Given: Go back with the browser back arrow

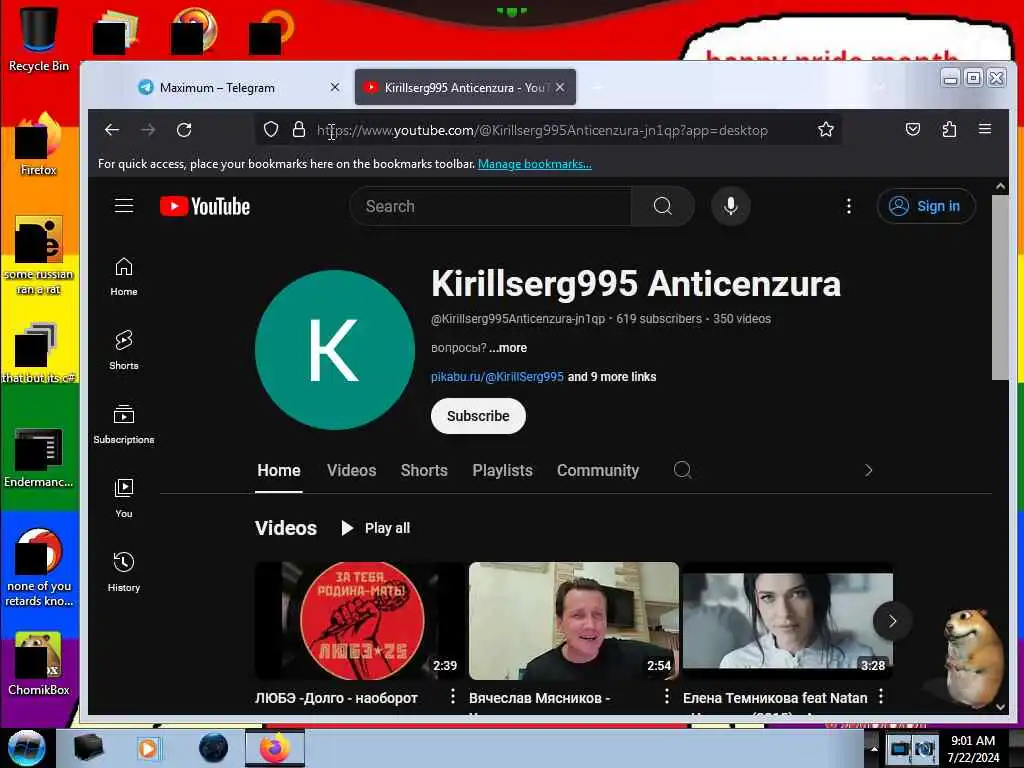Looking at the screenshot, I should pos(112,130).
